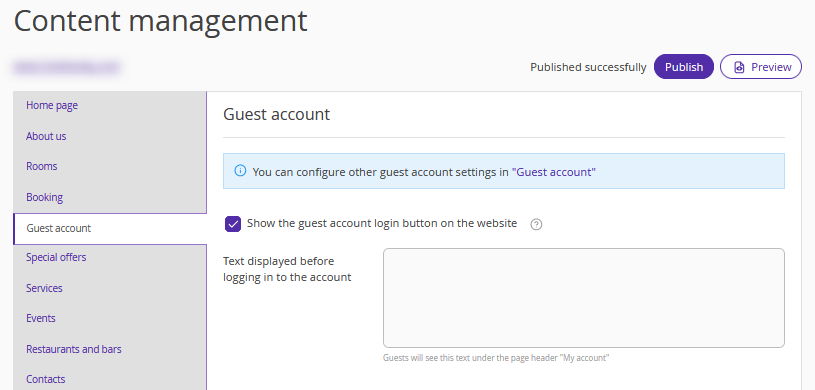The image size is (815, 390).
Task: Navigate to Services in the sidebar
Action: click(44, 288)
